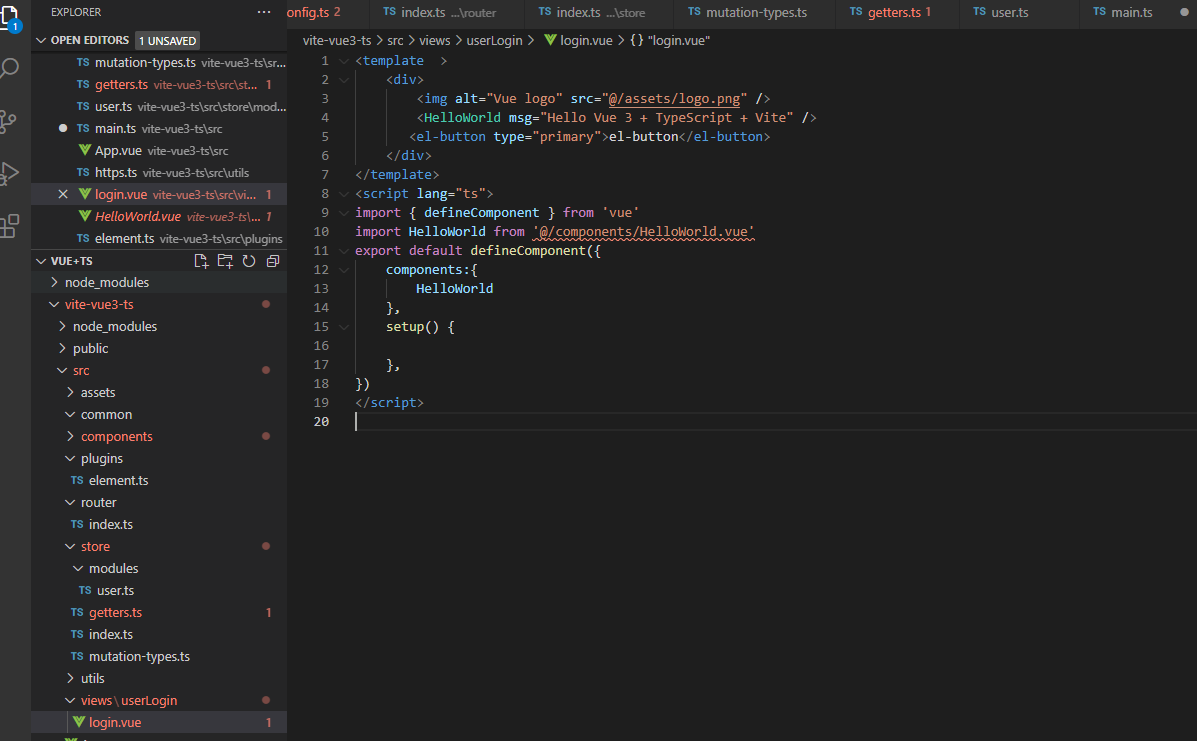Close login.vue in Open Editors
This screenshot has width=1197, height=741.
point(63,194)
